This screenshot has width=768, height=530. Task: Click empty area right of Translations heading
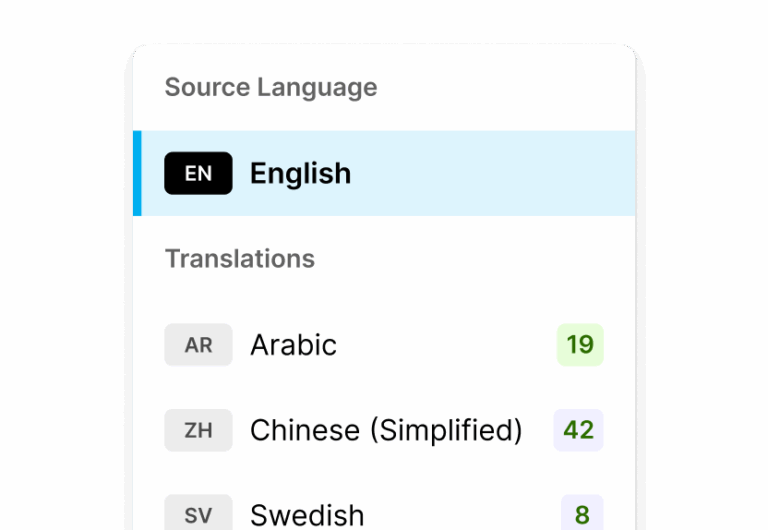tap(470, 259)
